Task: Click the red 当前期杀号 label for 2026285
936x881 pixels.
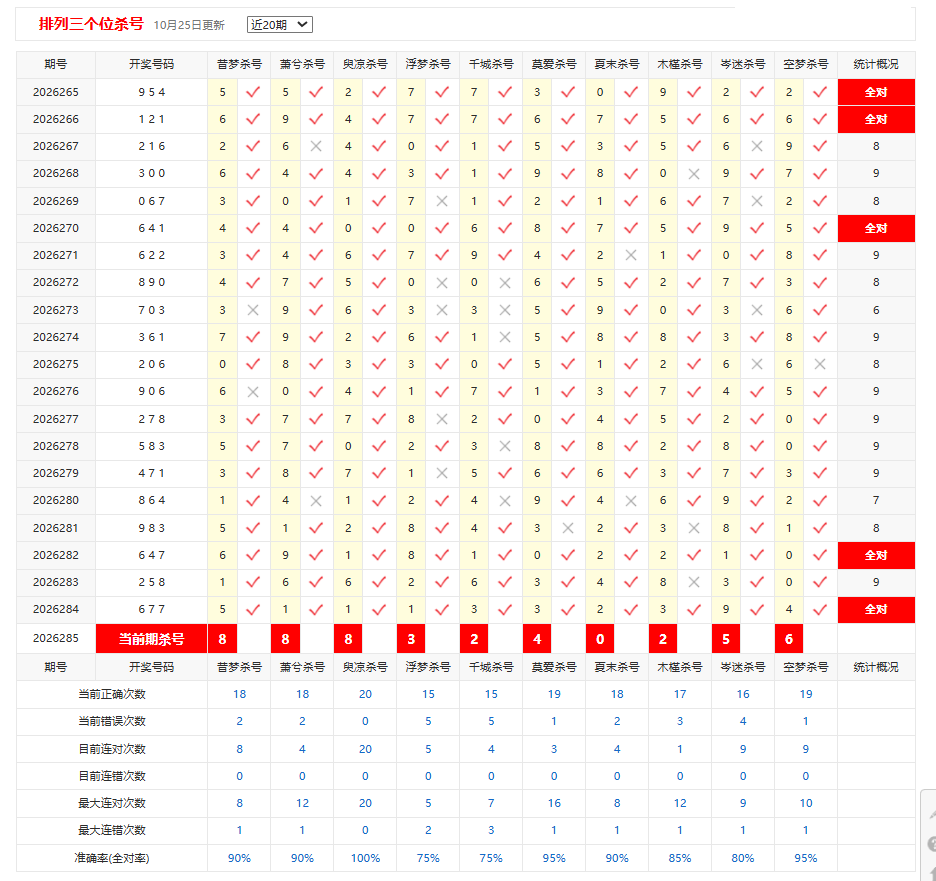Action: pos(152,639)
